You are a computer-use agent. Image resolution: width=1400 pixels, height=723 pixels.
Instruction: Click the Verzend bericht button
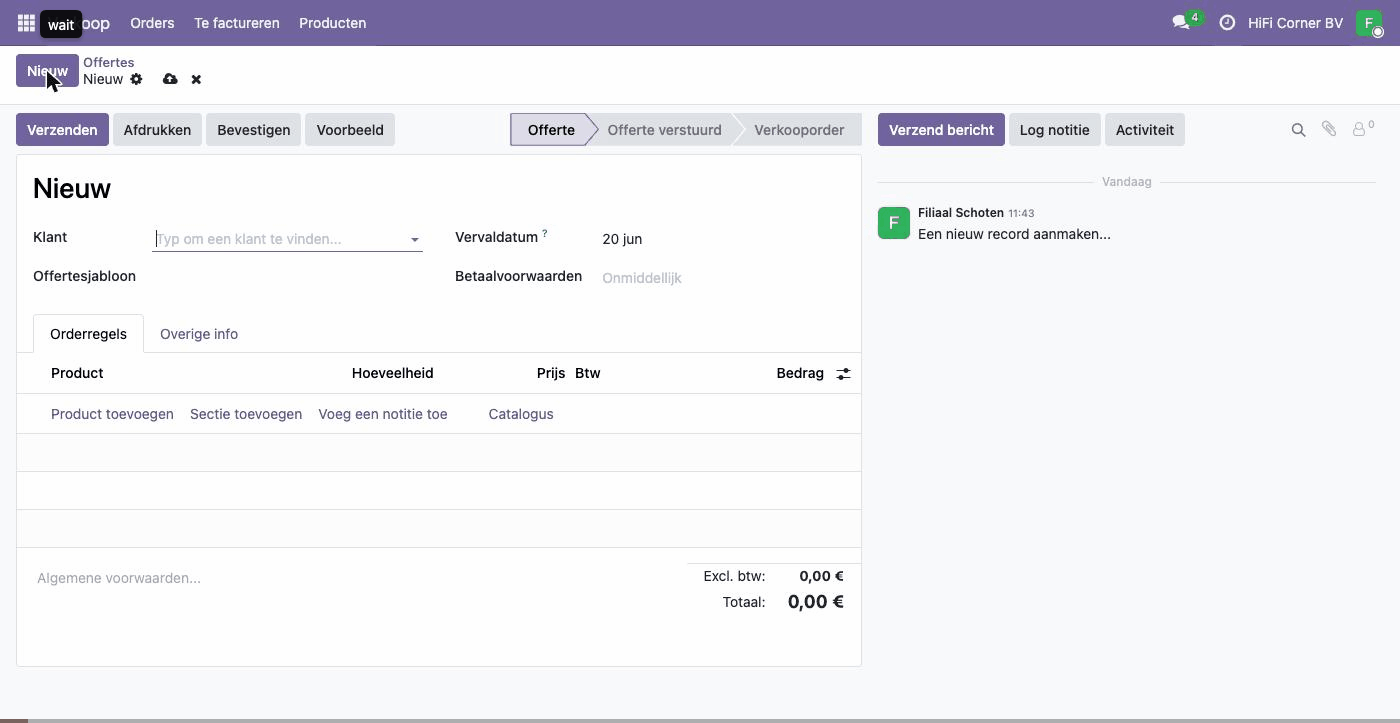[941, 130]
